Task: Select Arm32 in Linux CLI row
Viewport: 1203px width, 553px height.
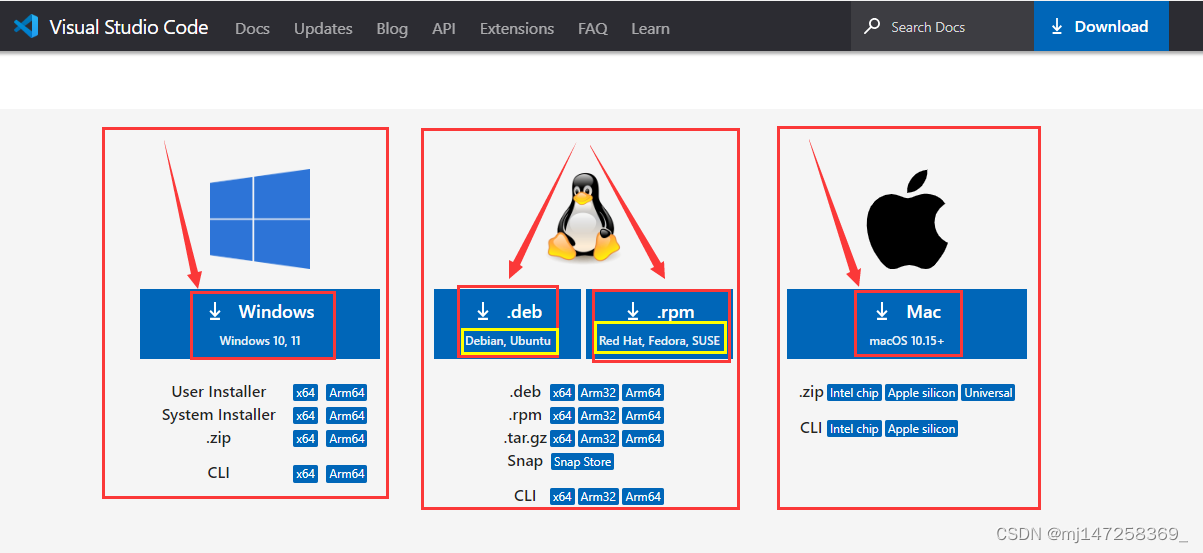Action: click(598, 496)
